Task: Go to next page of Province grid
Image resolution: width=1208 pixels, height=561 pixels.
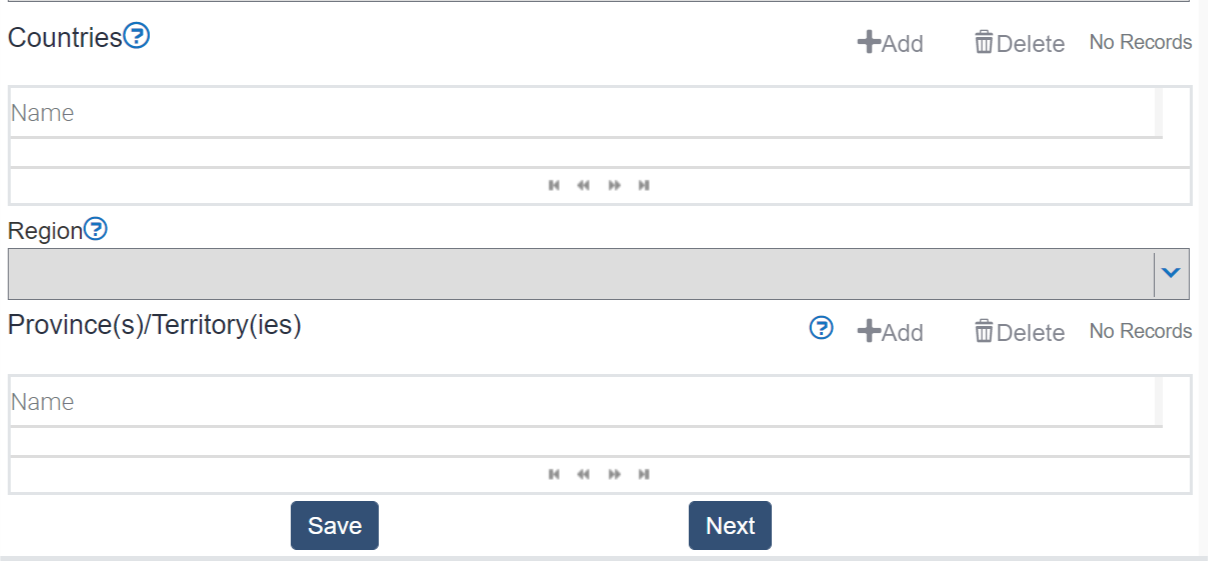Action: pos(614,474)
